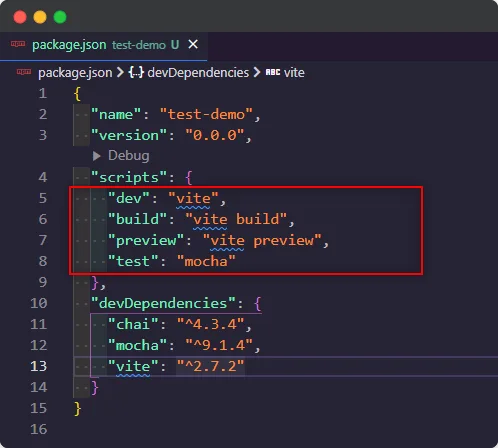Click the "vite" value on line 5
This screenshot has height=448, width=498.
coord(193,198)
